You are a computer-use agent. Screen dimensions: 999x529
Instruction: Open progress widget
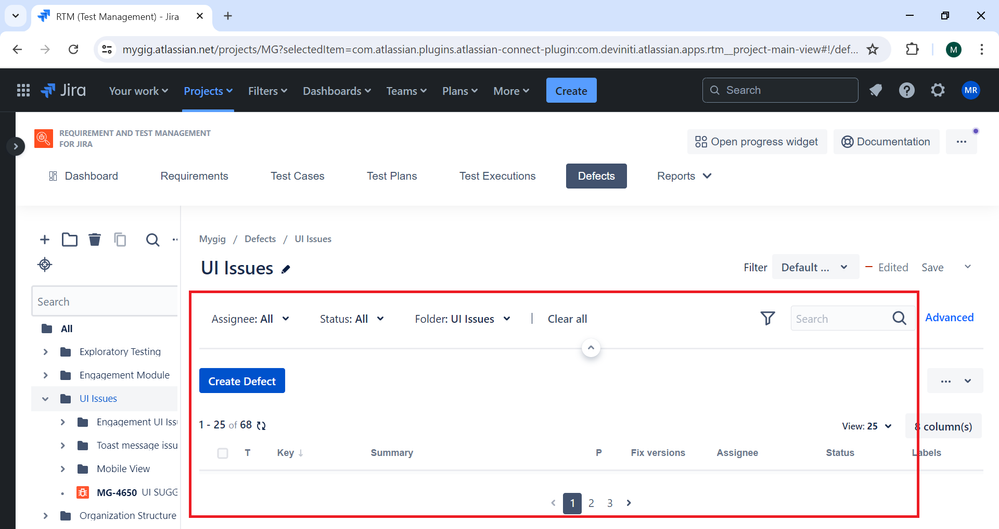[x=757, y=141]
